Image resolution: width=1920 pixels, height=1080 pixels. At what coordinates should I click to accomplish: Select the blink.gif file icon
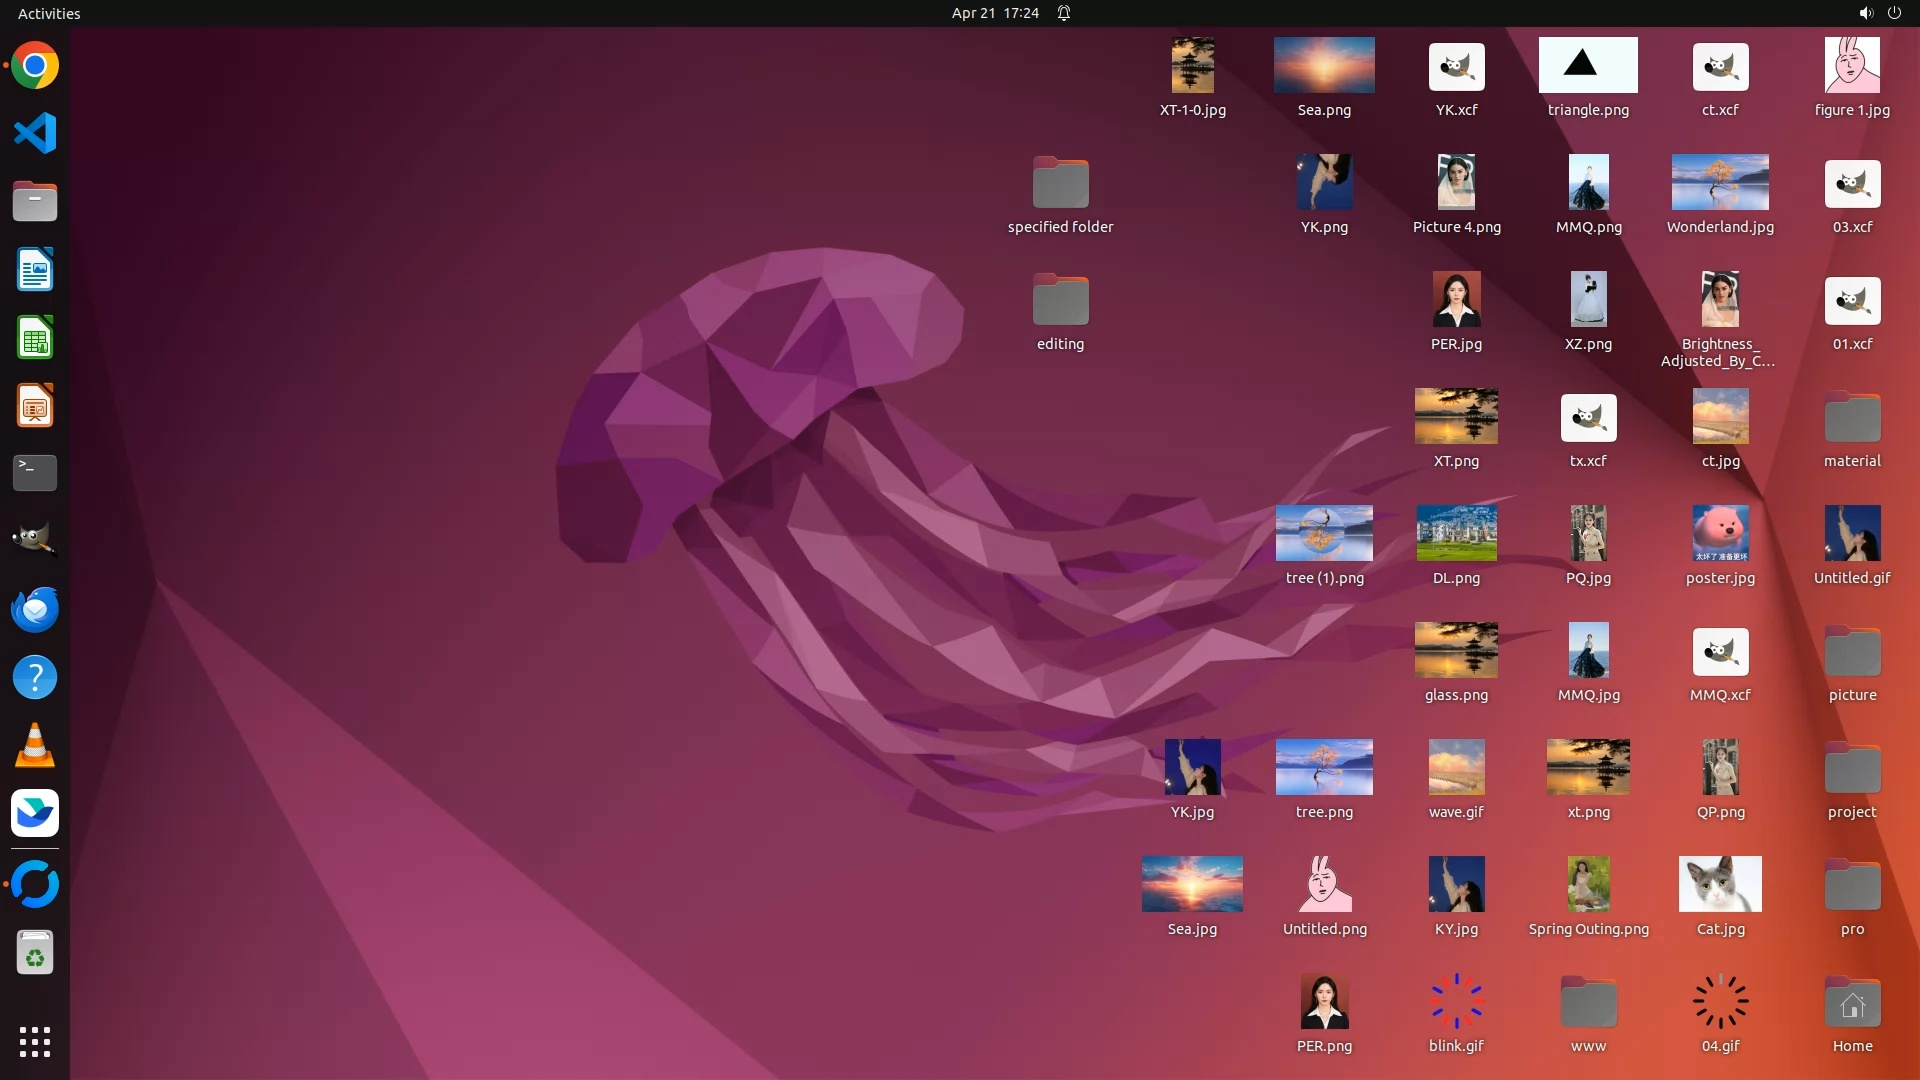point(1456,1001)
